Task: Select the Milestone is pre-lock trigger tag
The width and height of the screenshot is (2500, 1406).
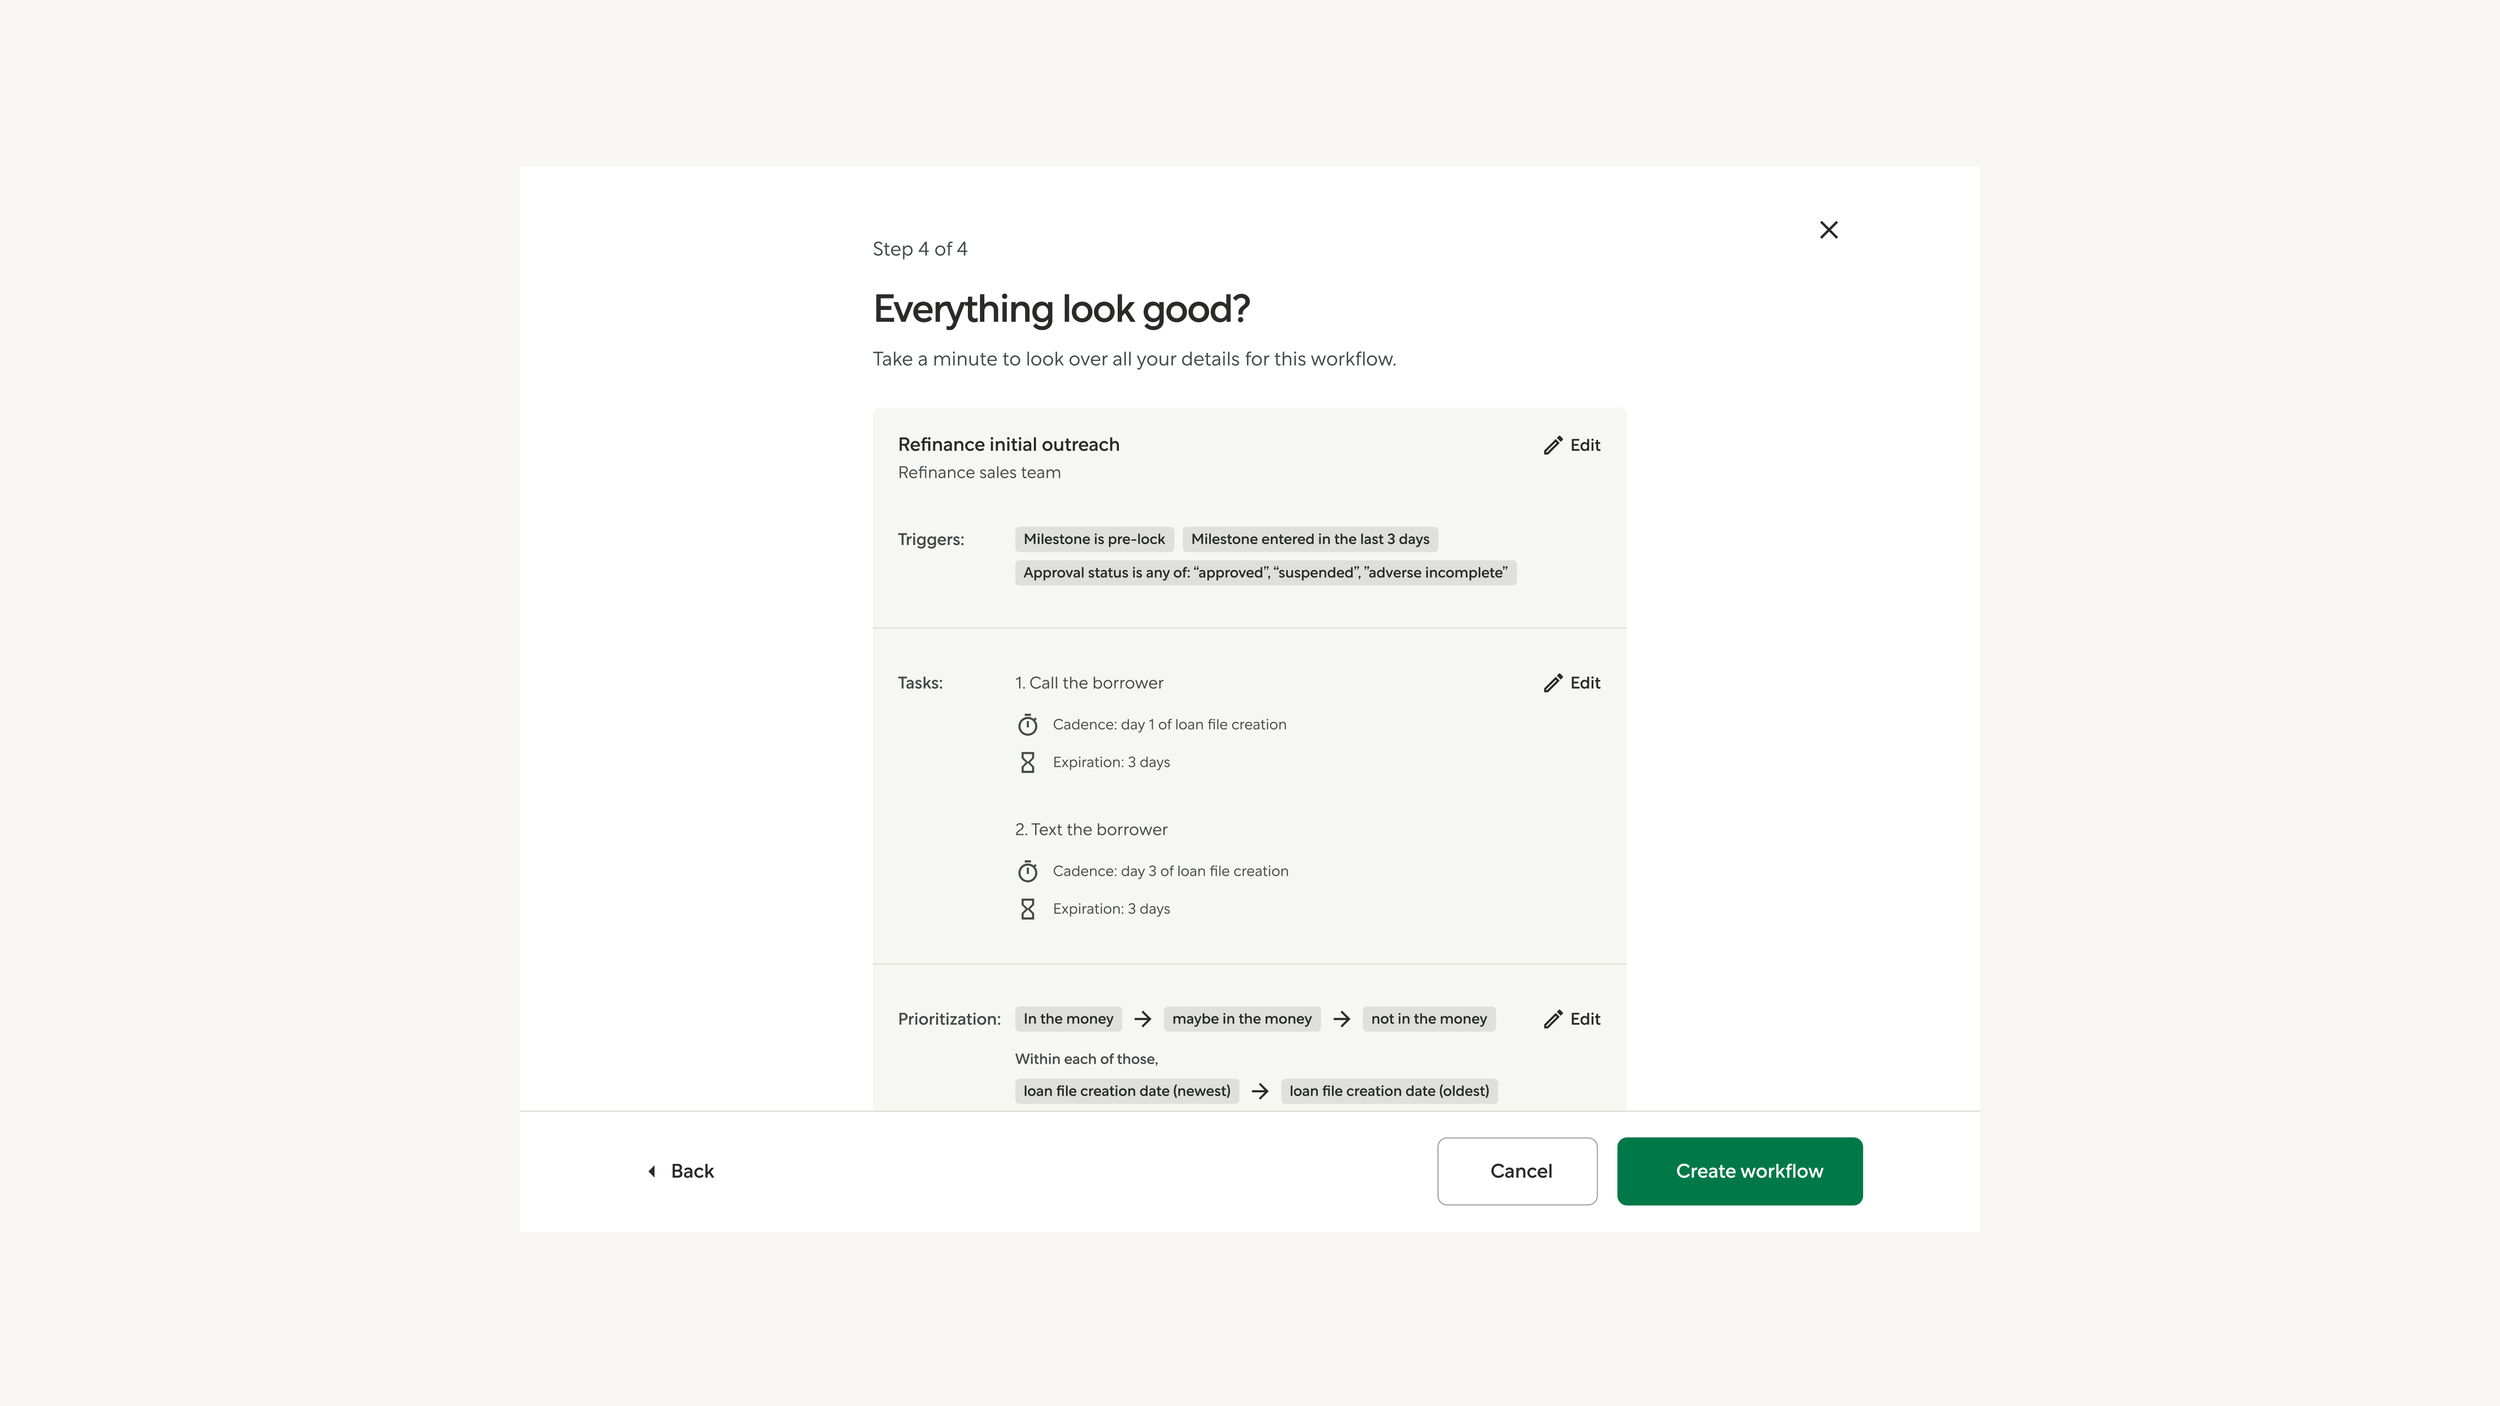Action: click(1094, 539)
